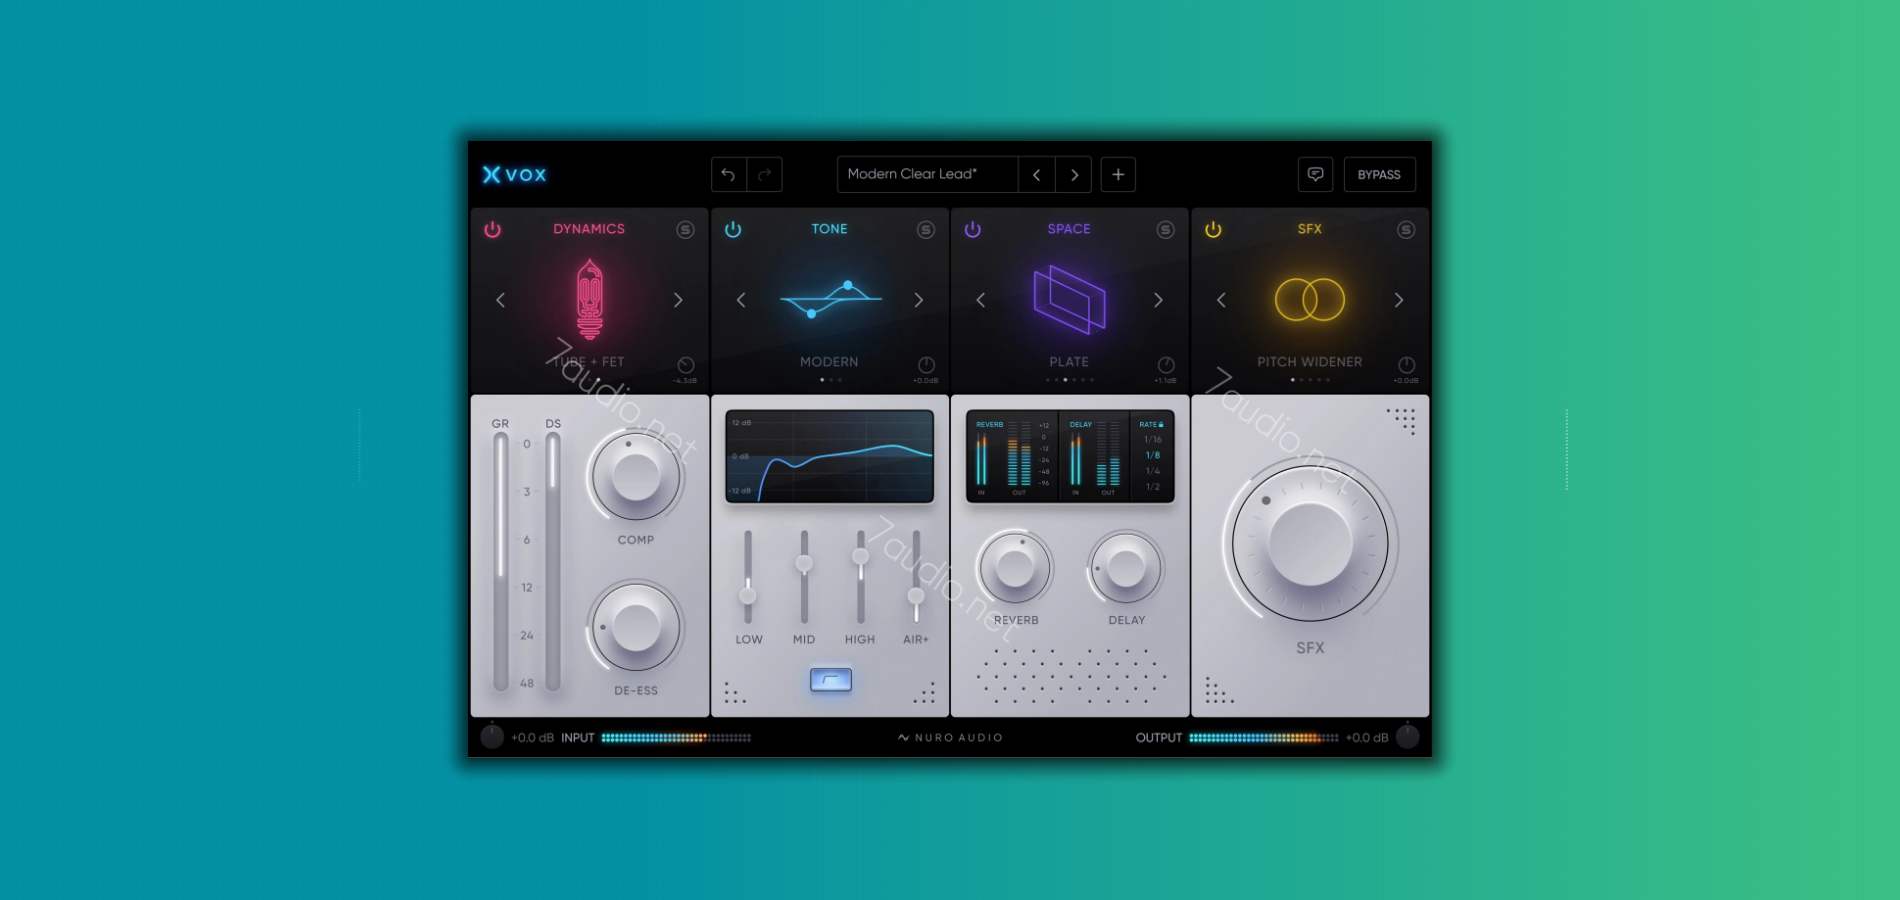The height and width of the screenshot is (900, 1900).
Task: Click the output gain knob
Action: [x=1407, y=737]
